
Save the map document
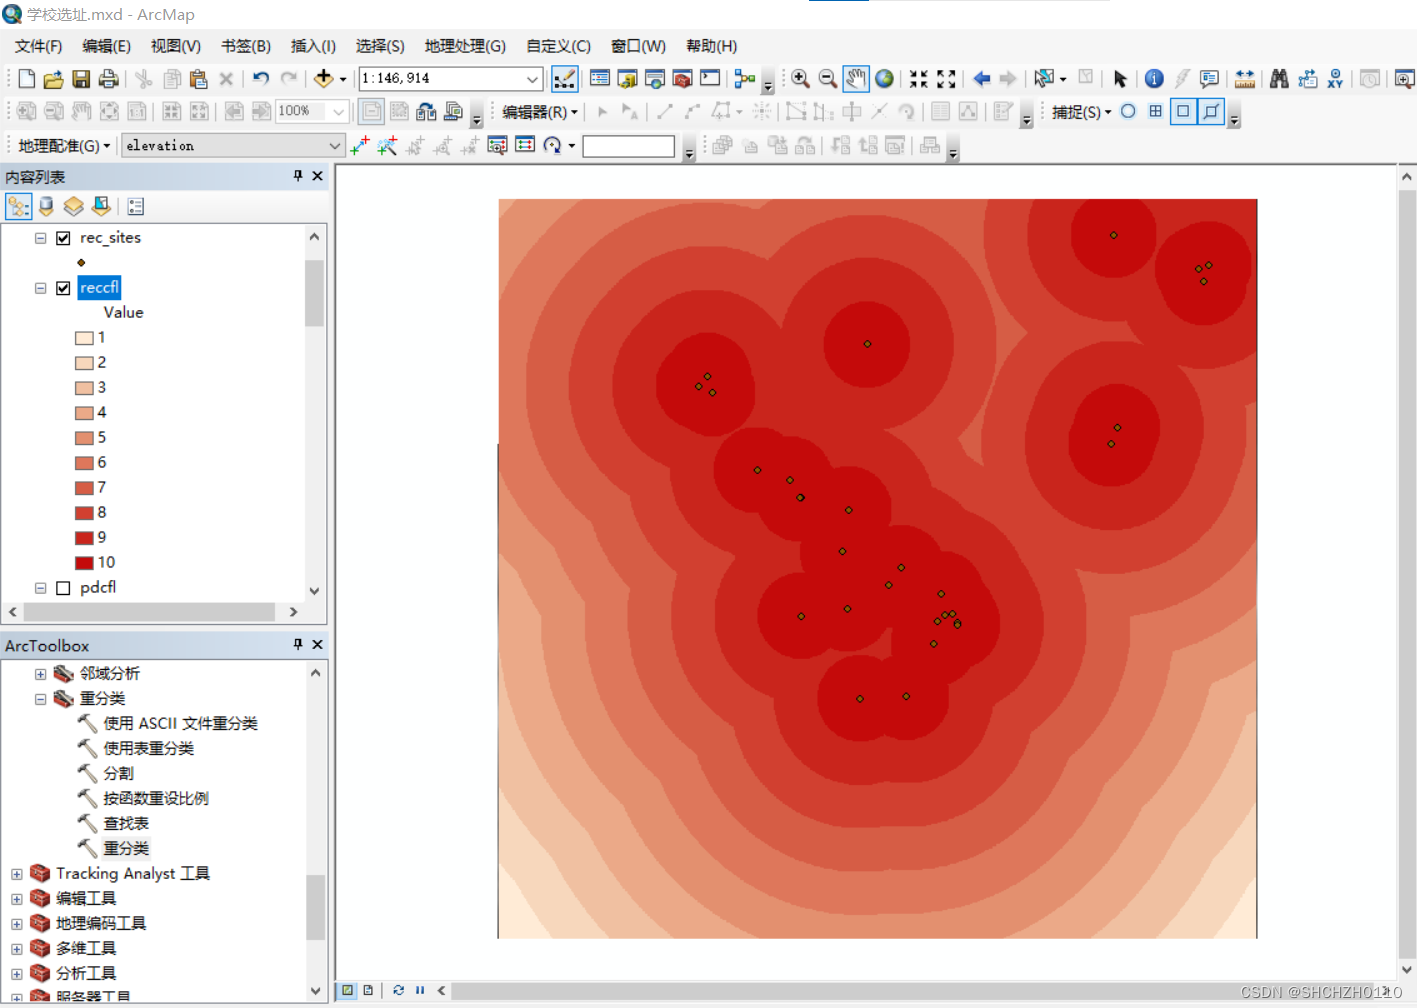click(81, 79)
